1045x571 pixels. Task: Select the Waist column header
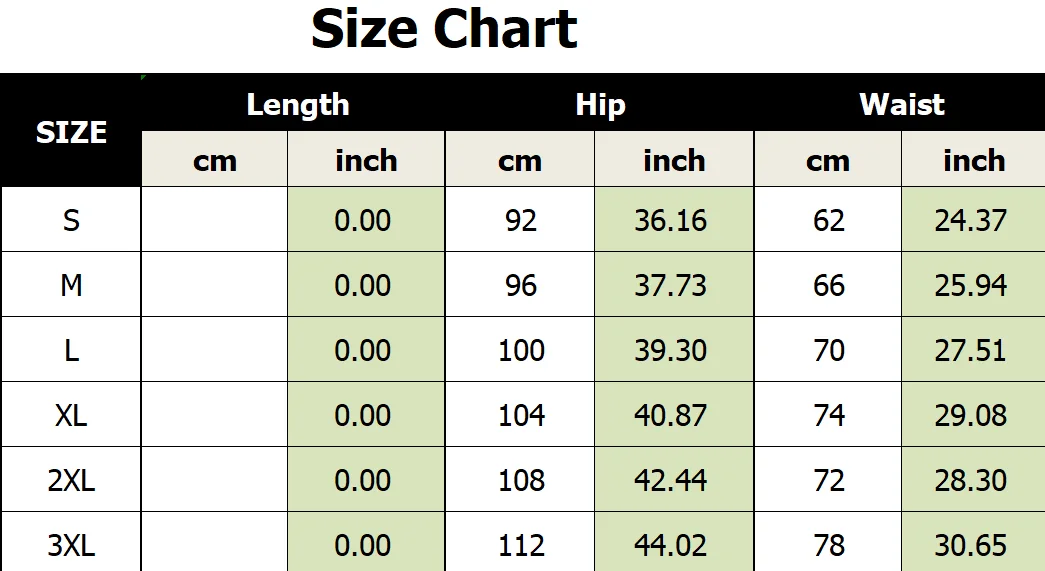(900, 104)
